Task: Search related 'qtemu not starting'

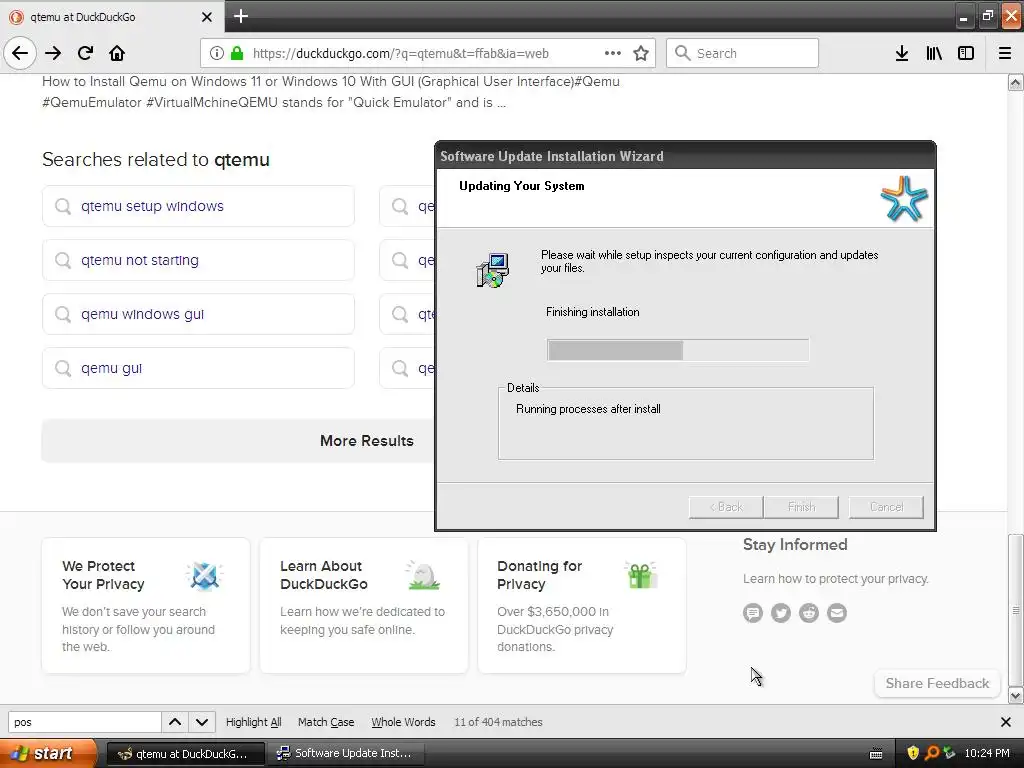Action: (x=199, y=260)
